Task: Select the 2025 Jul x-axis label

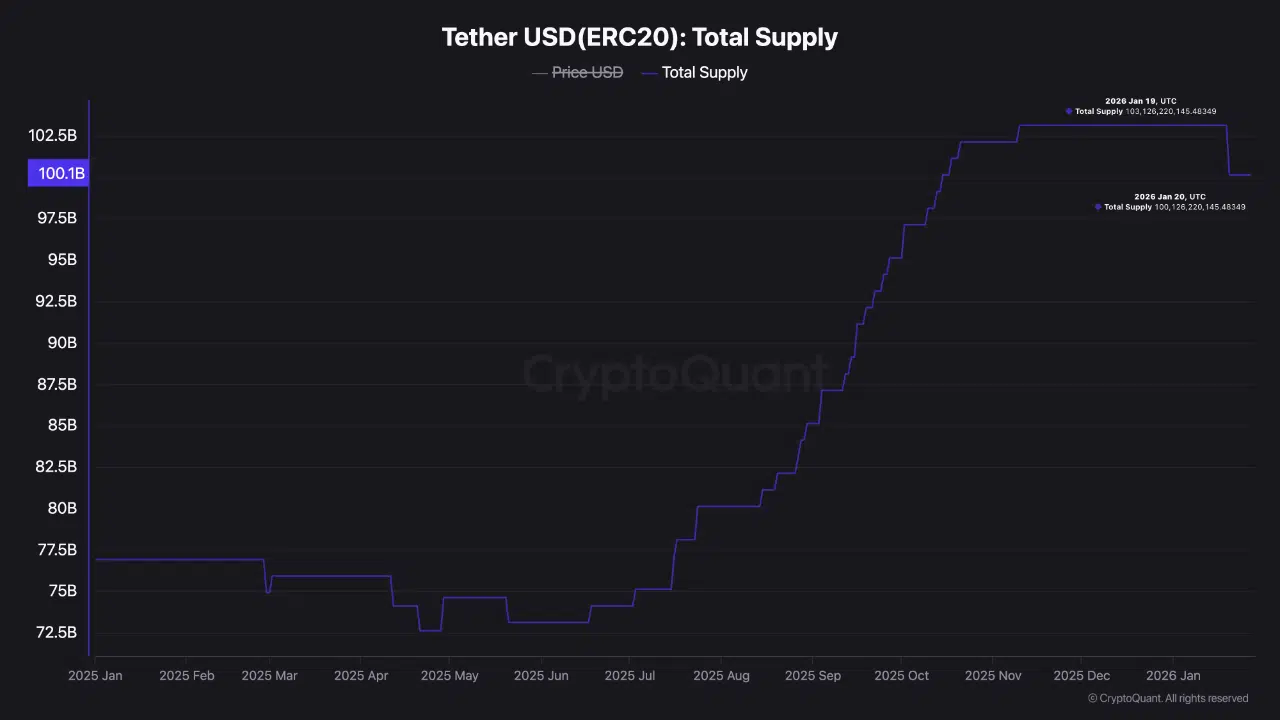Action: coord(630,676)
